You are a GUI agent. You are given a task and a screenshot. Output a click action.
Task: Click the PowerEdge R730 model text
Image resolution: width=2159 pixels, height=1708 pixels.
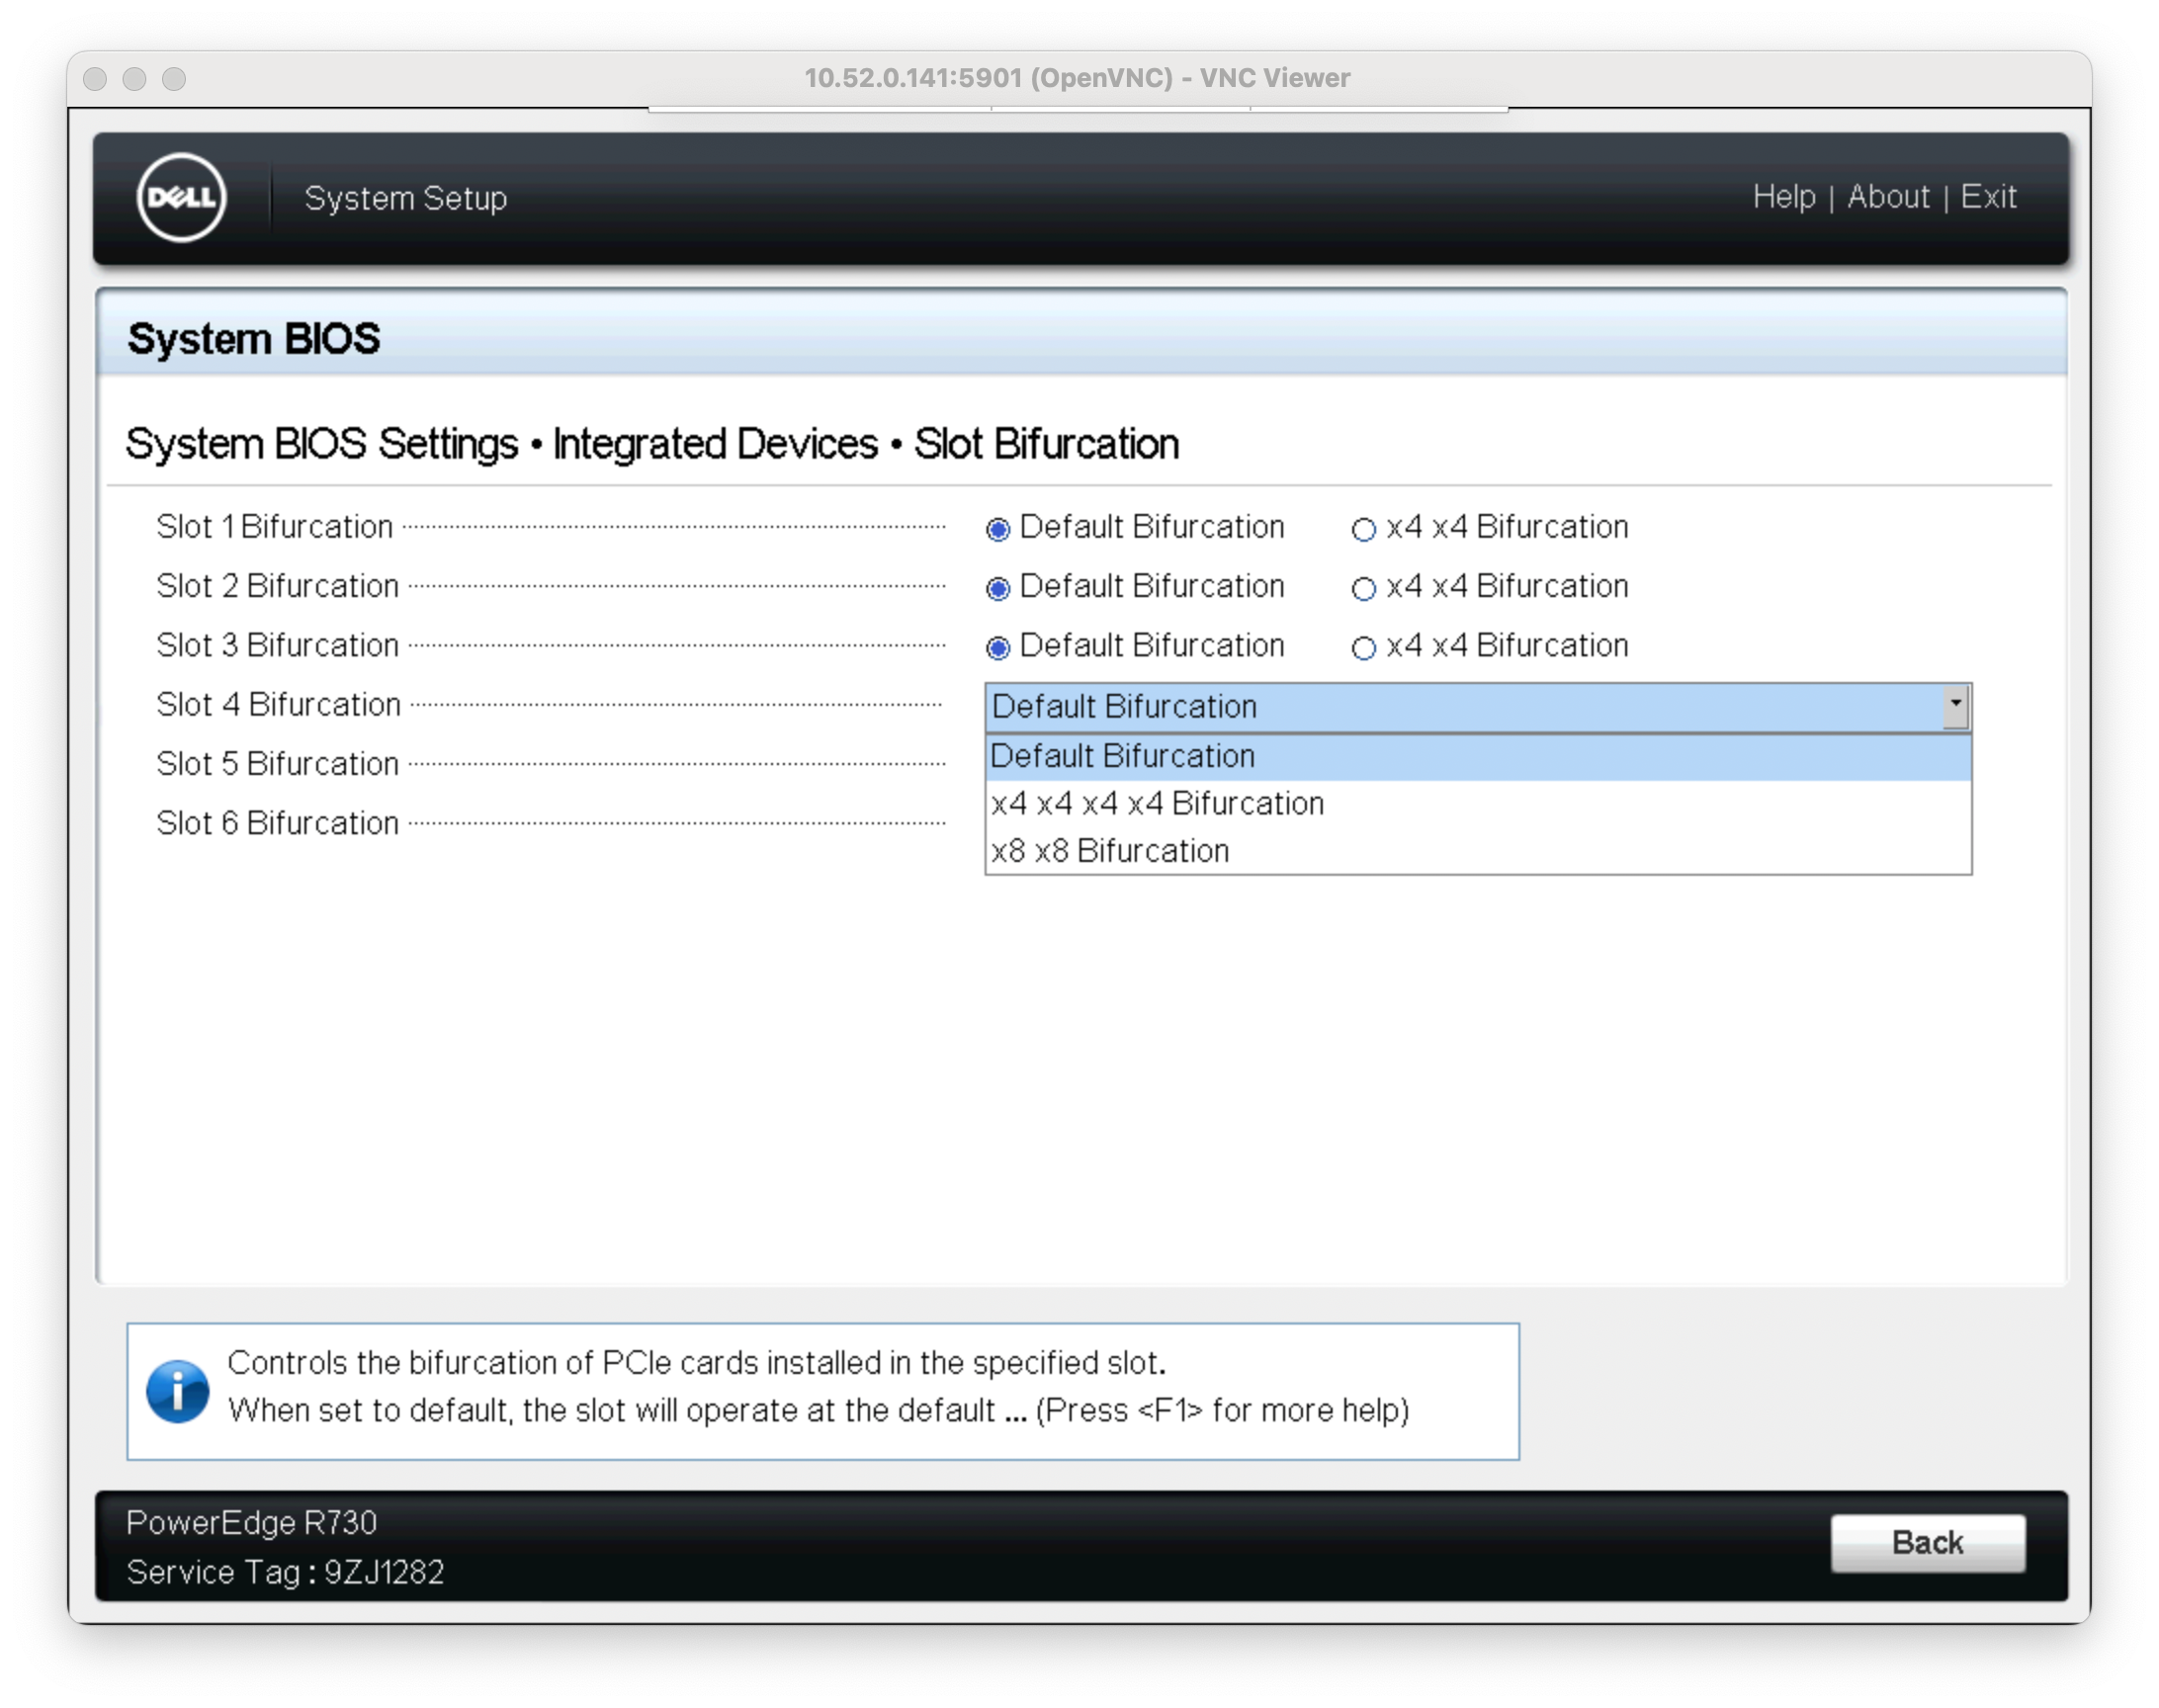point(251,1522)
